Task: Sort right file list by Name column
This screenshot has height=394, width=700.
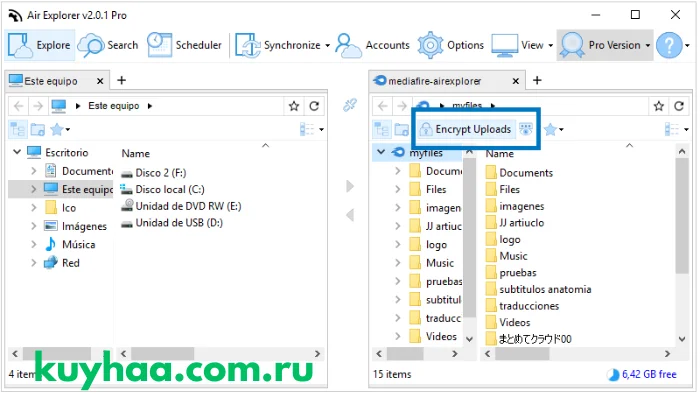Action: click(500, 153)
